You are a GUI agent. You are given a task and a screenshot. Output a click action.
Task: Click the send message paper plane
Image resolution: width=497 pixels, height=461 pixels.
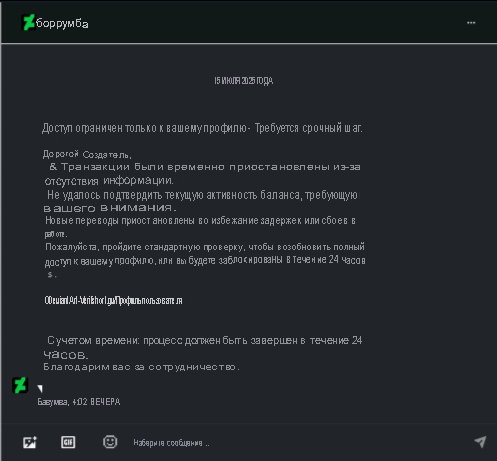tap(480, 442)
